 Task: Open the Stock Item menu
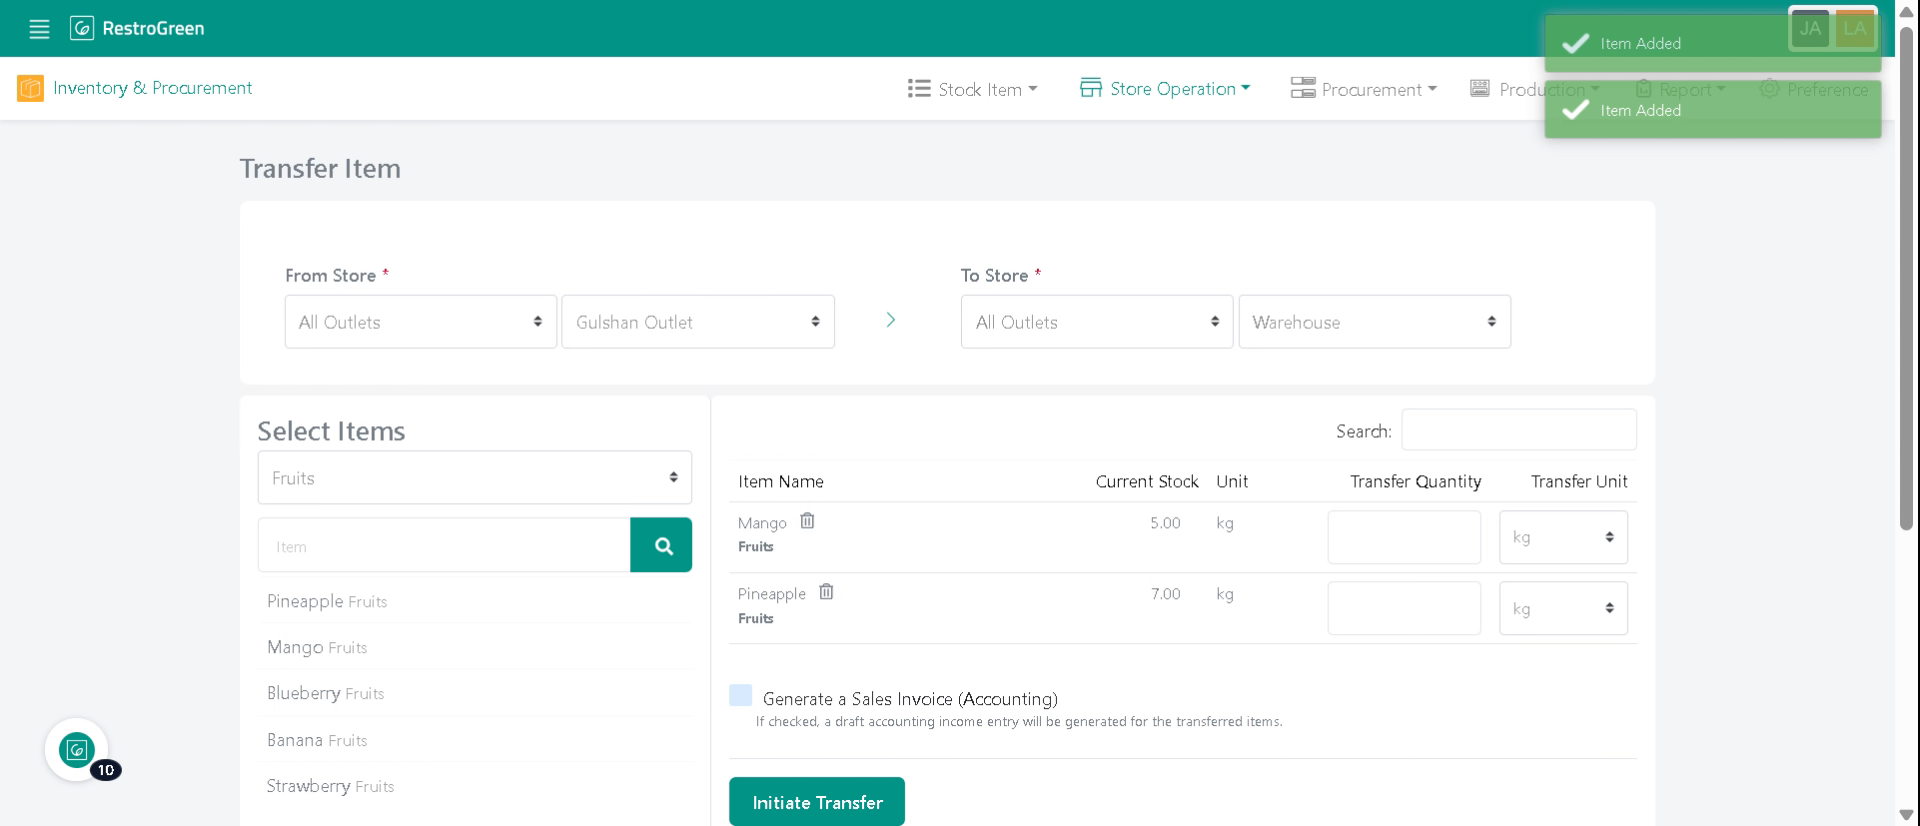click(973, 89)
